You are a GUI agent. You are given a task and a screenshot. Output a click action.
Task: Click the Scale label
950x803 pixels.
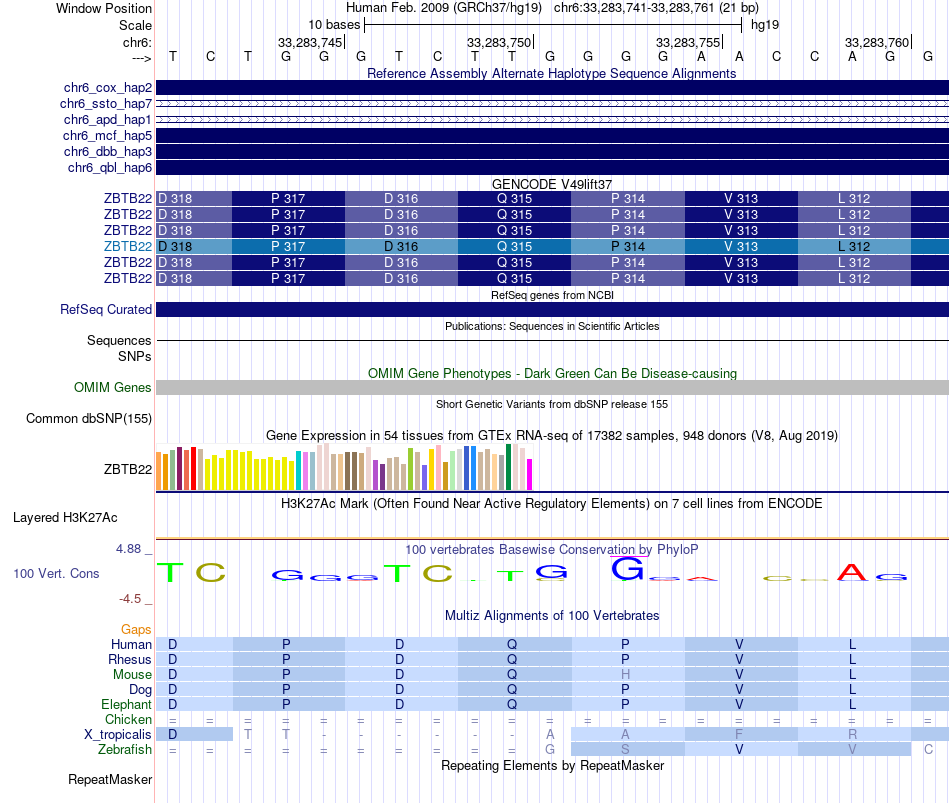[135, 25]
